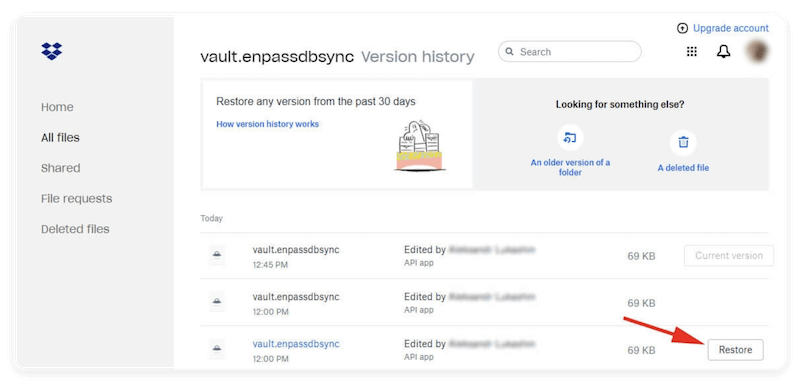
Task: Click 69 KB size beside Restore button
Action: pyautogui.click(x=641, y=350)
